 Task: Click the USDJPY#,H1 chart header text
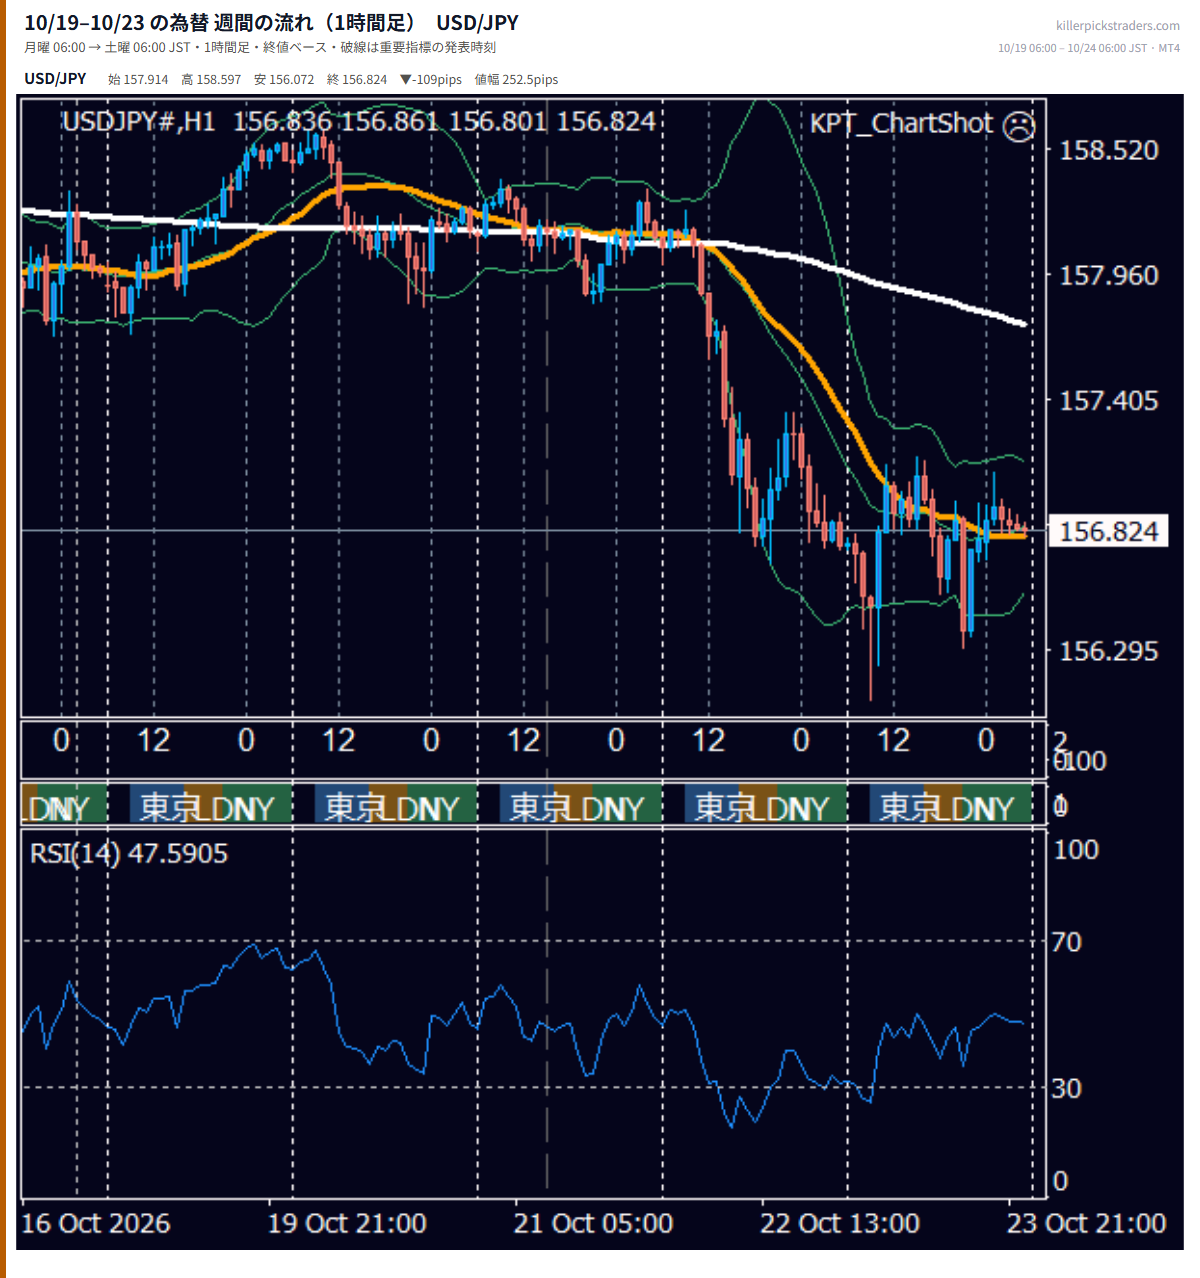click(x=138, y=122)
